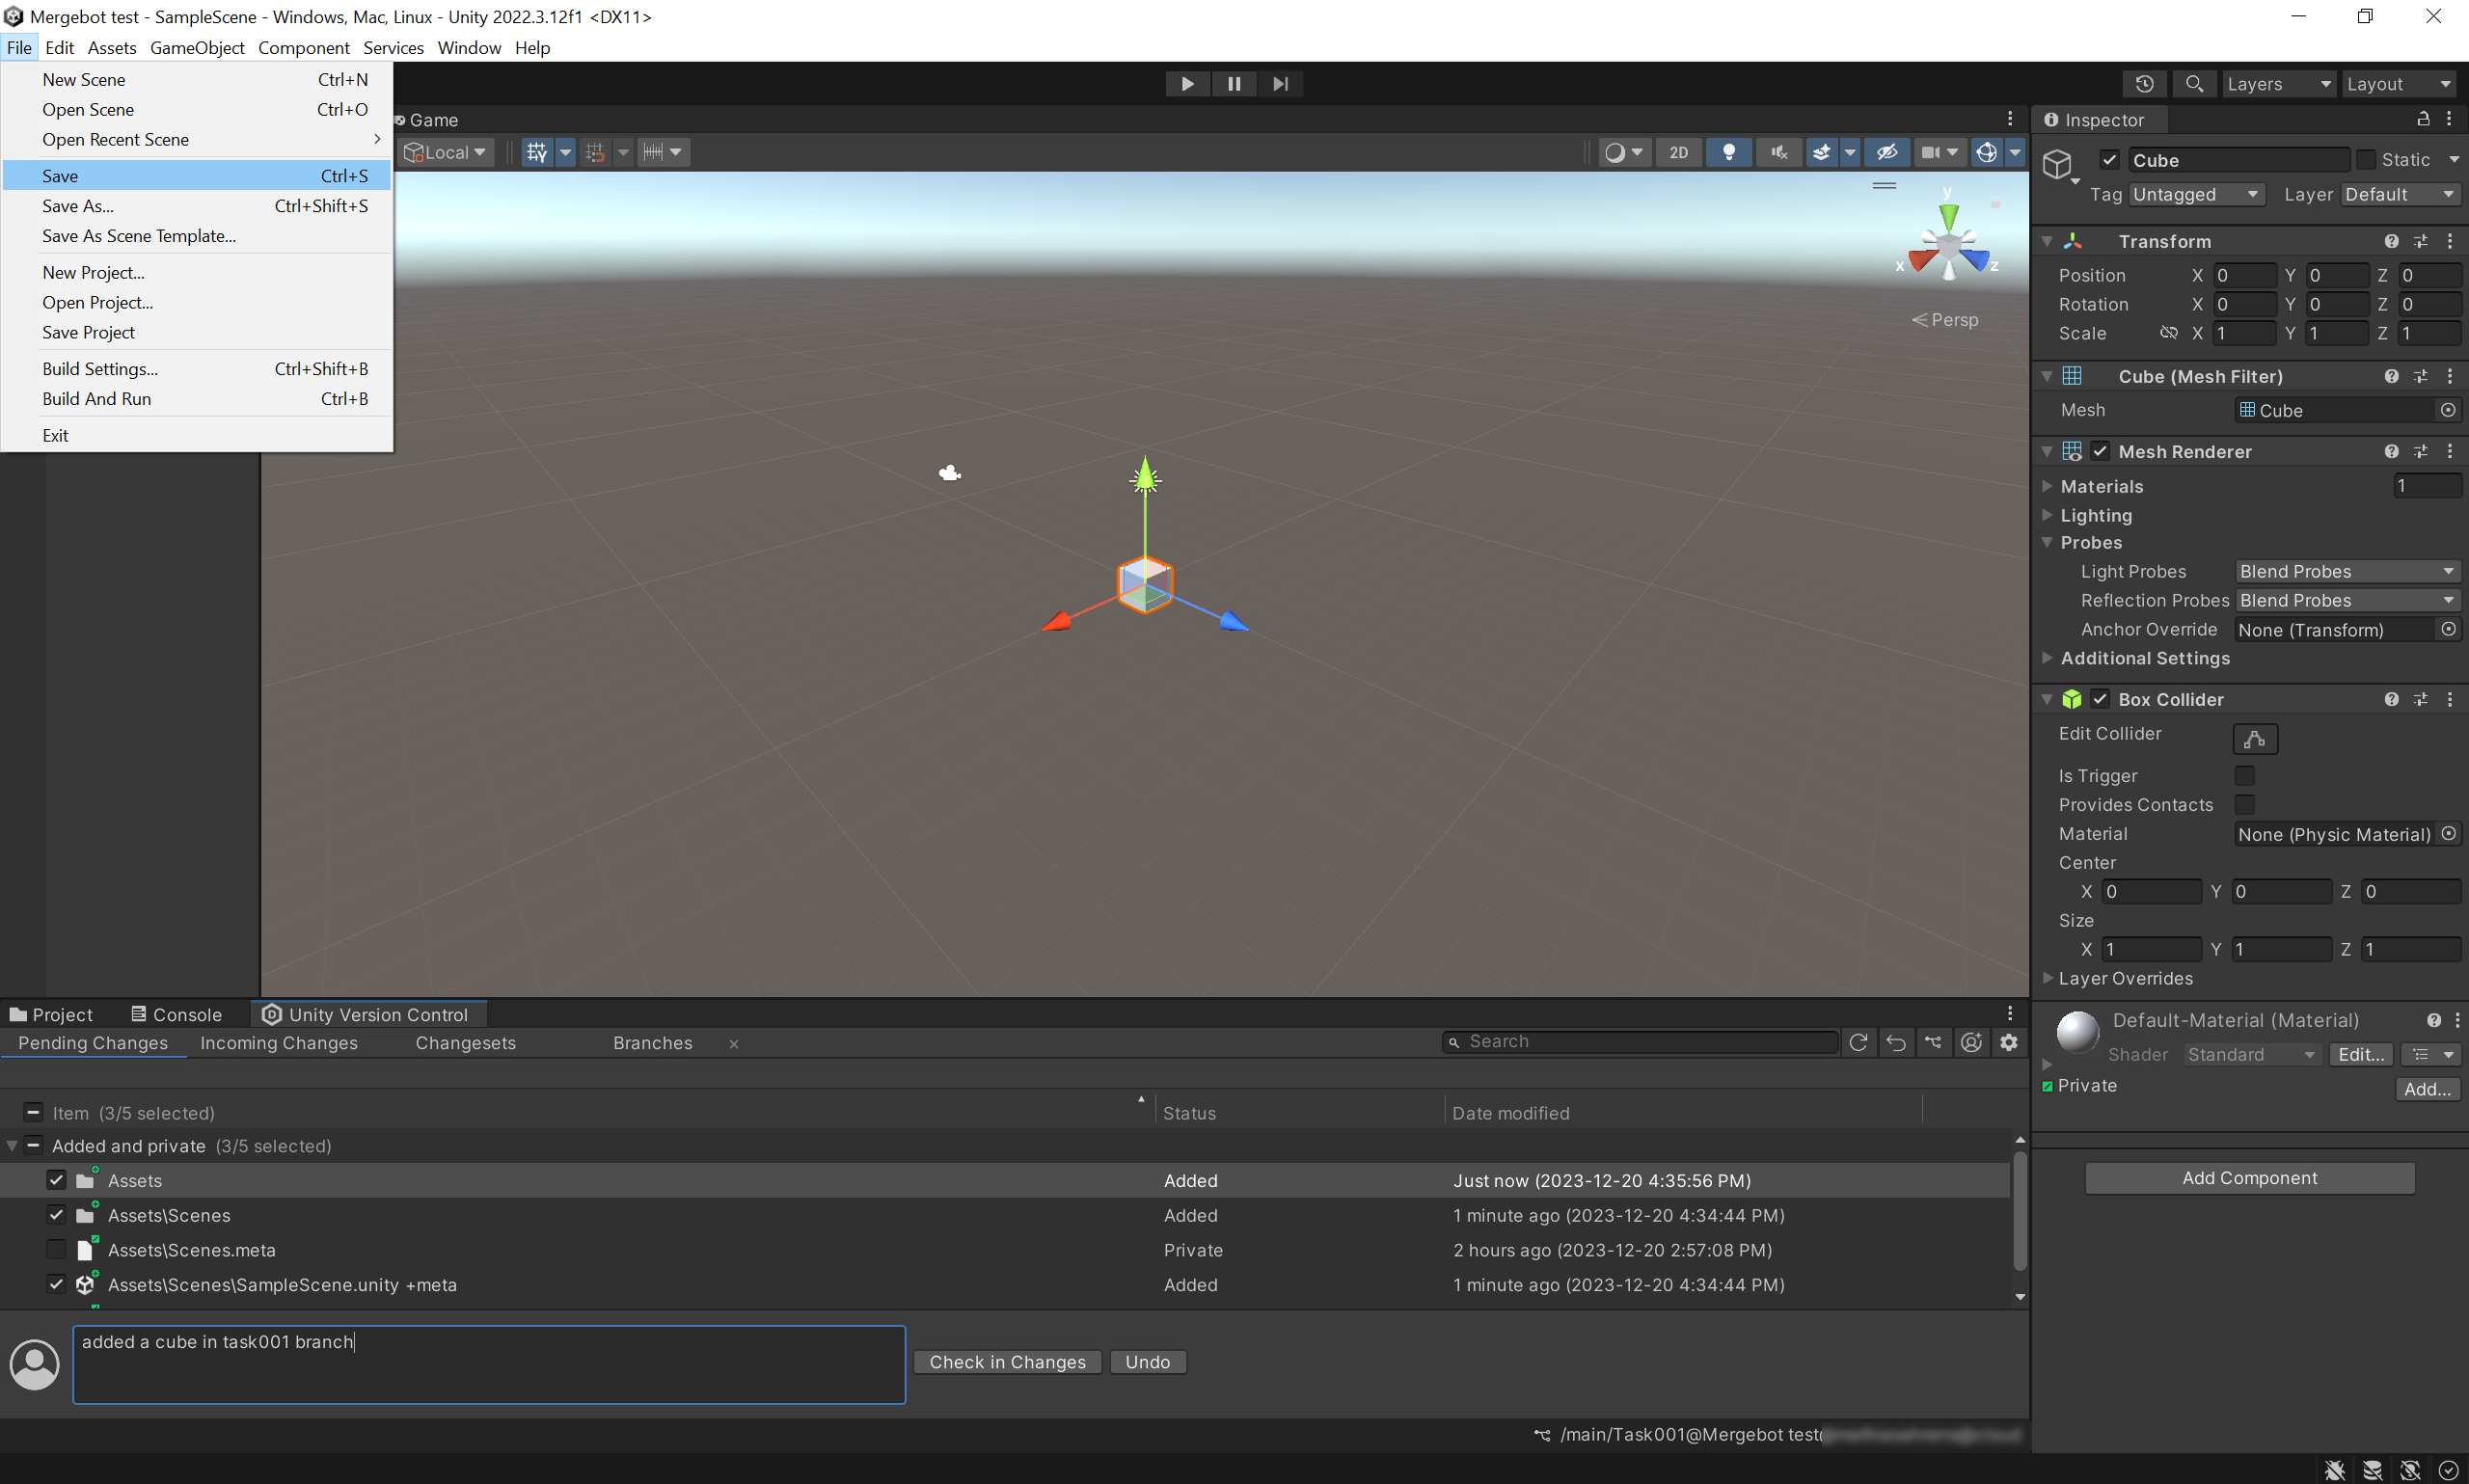Check the Assets\Scenes.meta checkbox
This screenshot has width=2469, height=1484.
(x=56, y=1250)
